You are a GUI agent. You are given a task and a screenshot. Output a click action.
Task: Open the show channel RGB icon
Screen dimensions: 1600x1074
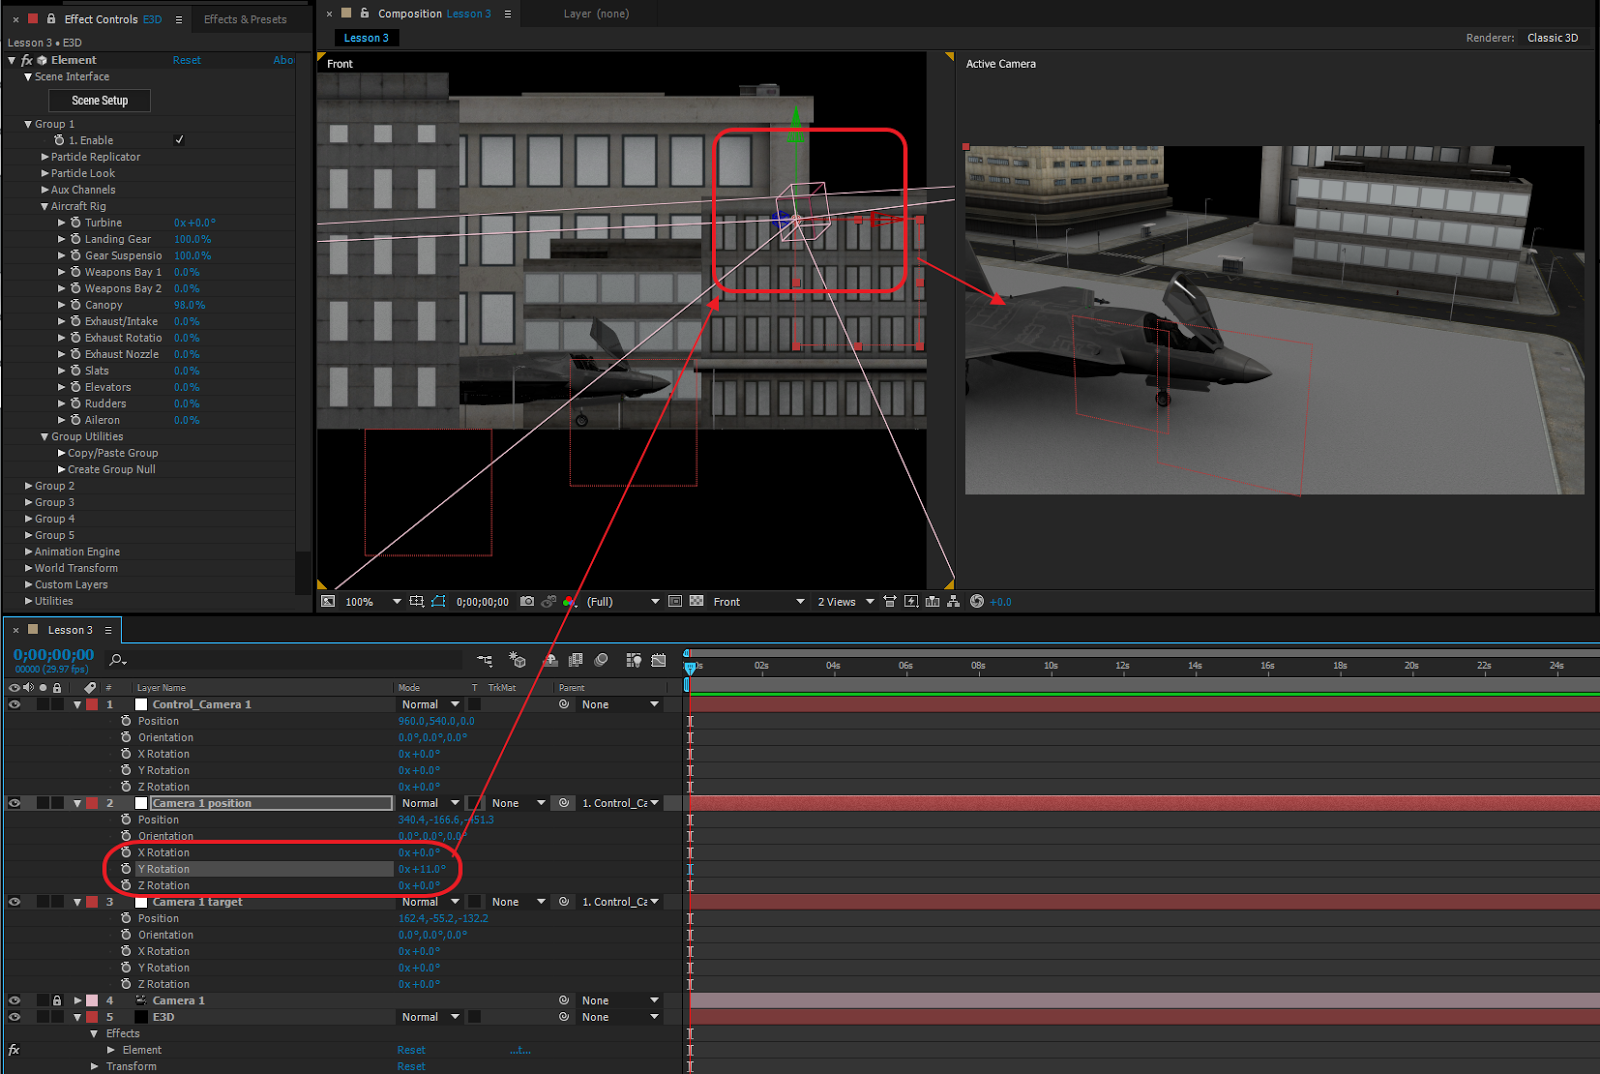569,602
